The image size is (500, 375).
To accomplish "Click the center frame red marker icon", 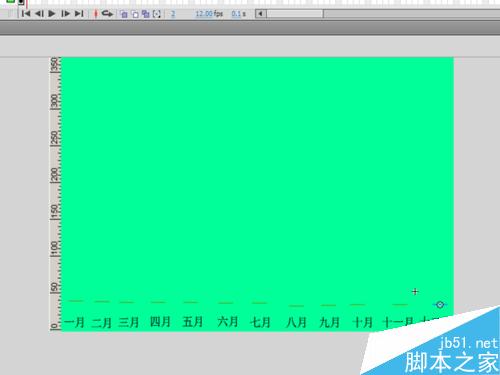I will click(95, 14).
